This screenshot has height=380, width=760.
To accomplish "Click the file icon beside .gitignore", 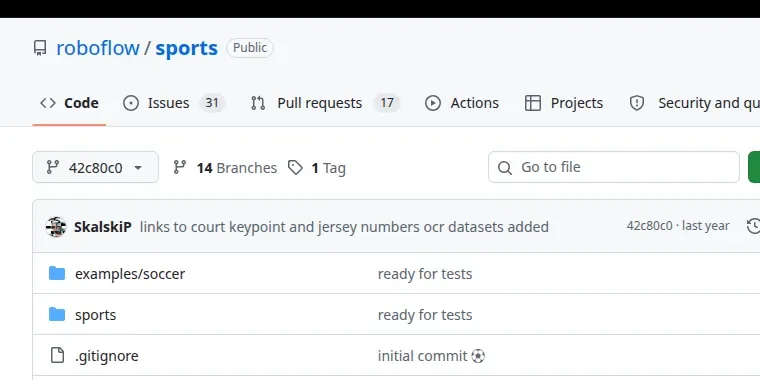I will tap(57, 355).
